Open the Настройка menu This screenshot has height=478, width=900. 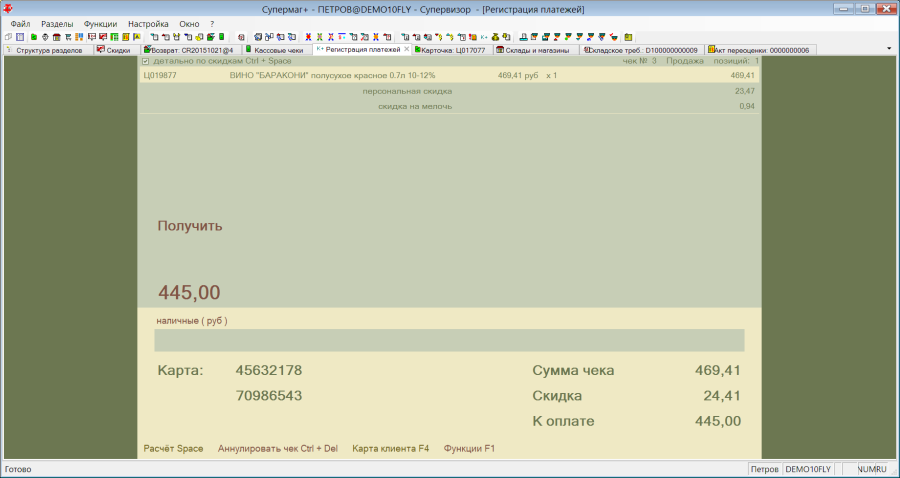click(x=148, y=24)
